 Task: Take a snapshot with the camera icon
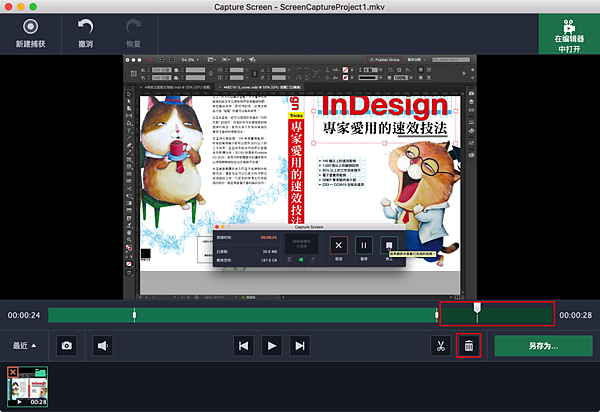pos(66,346)
